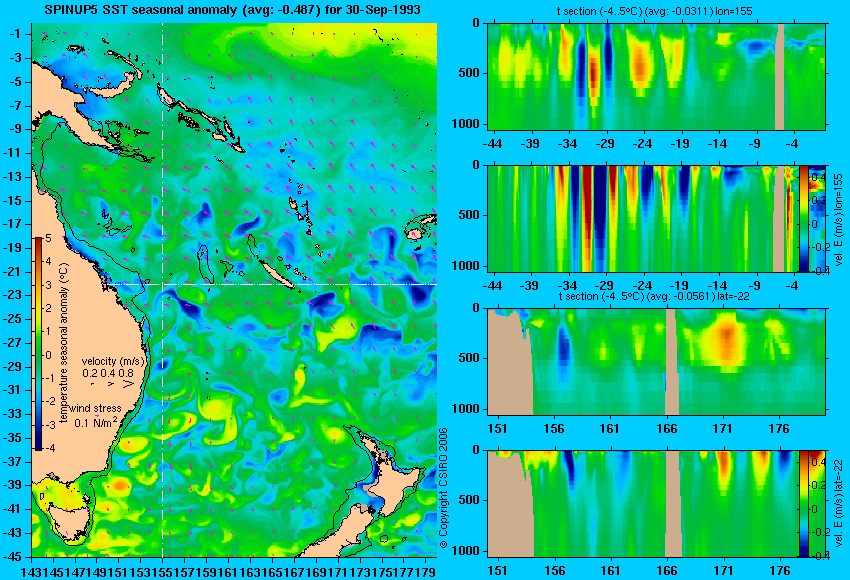
Task: Open the lon=155 eastward velocity section plot
Action: point(643,218)
